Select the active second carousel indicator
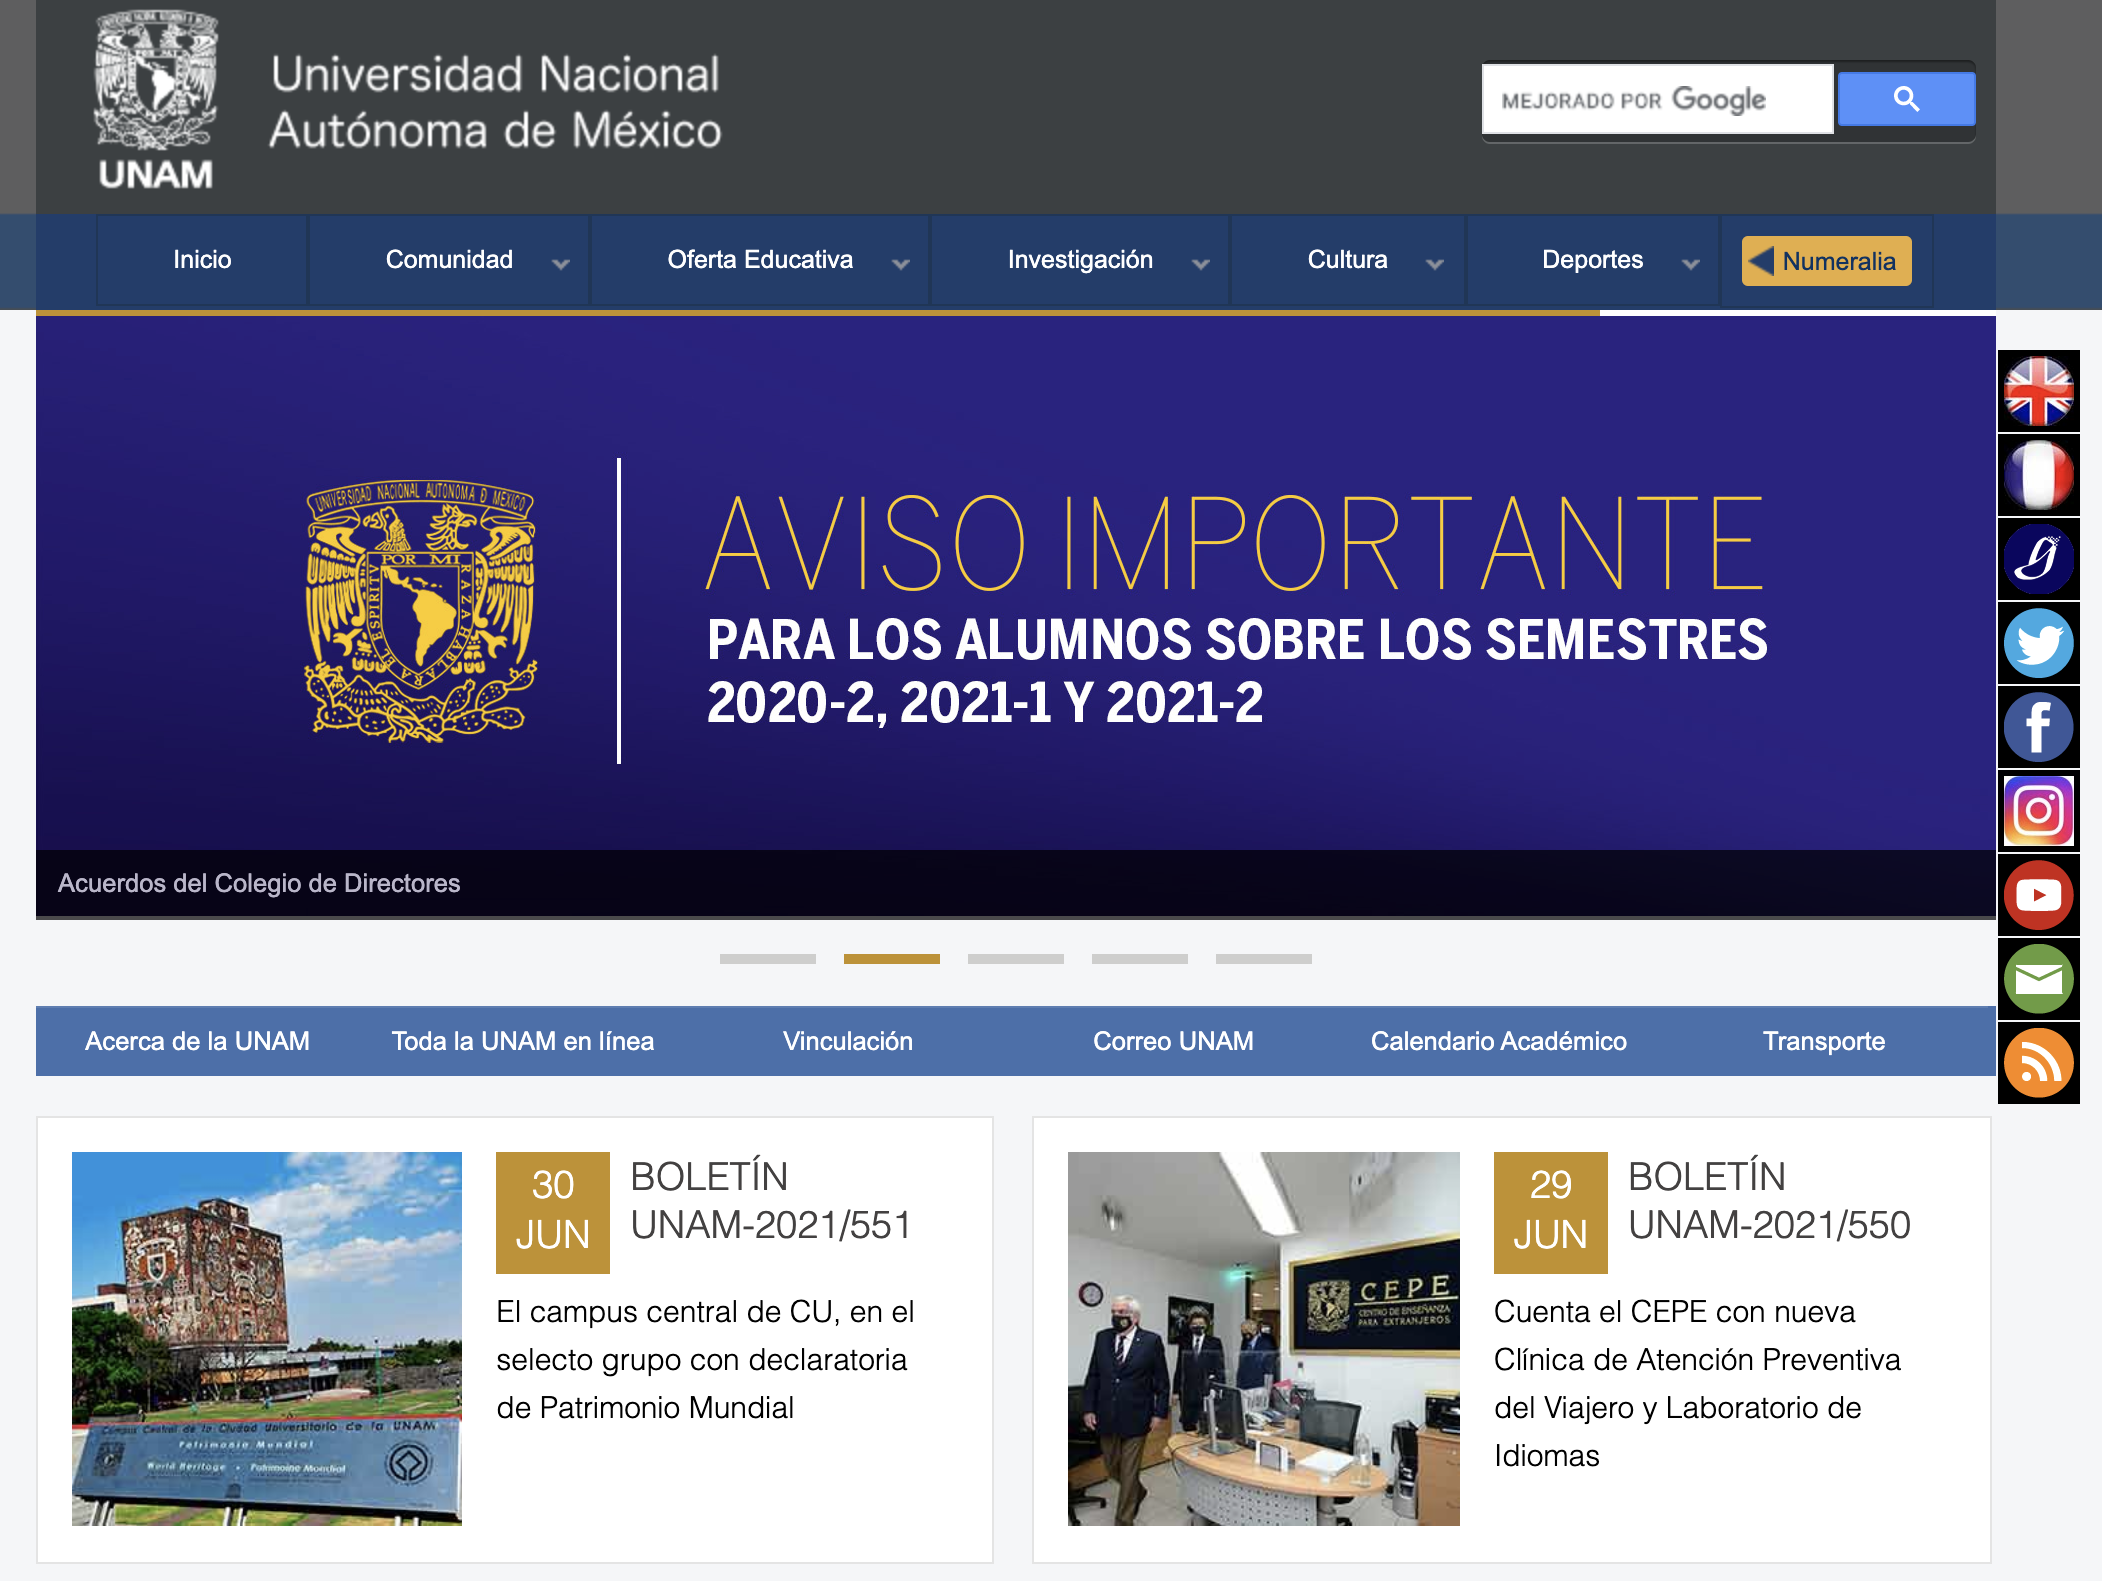 [892, 959]
